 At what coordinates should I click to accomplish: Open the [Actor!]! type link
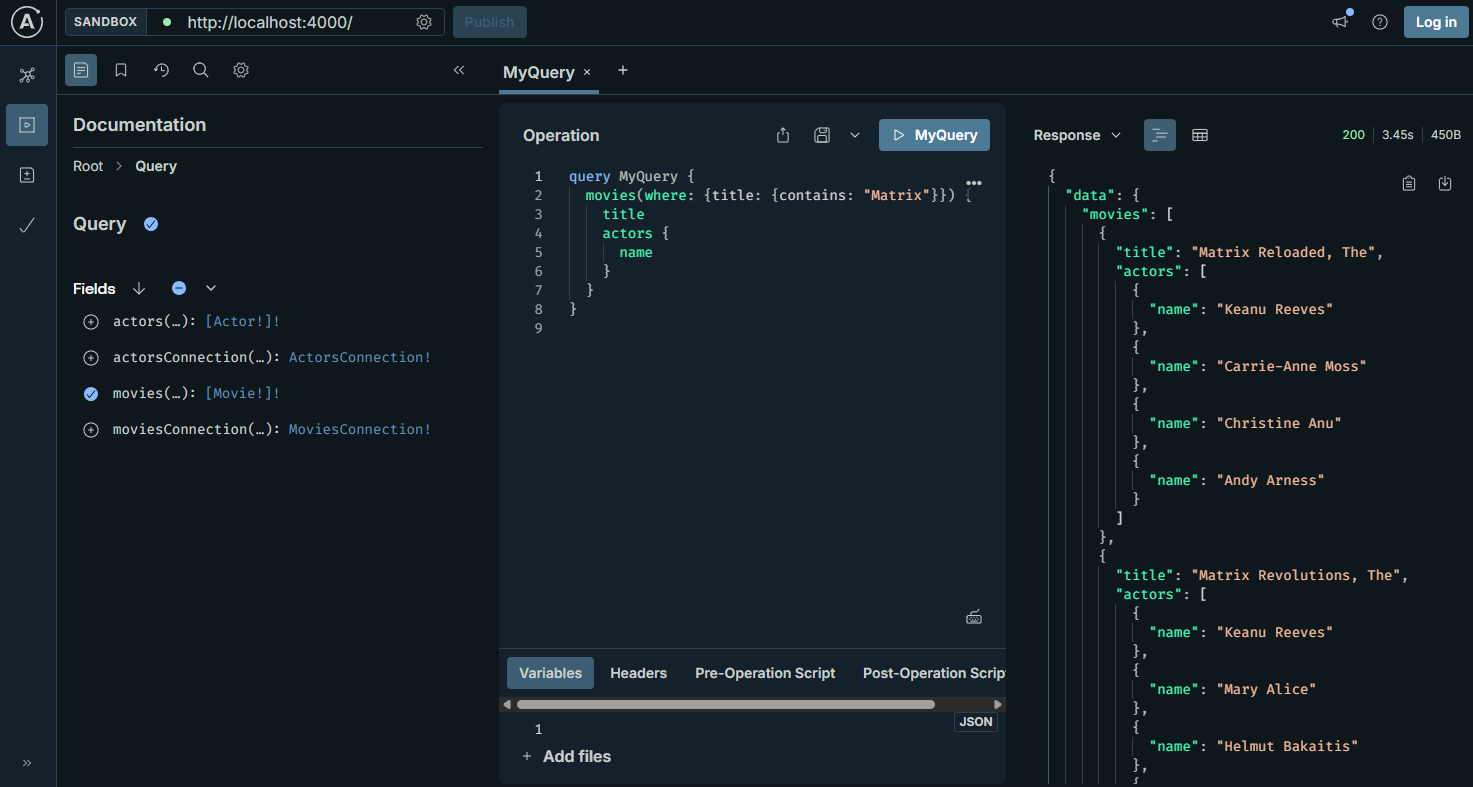click(x=243, y=321)
